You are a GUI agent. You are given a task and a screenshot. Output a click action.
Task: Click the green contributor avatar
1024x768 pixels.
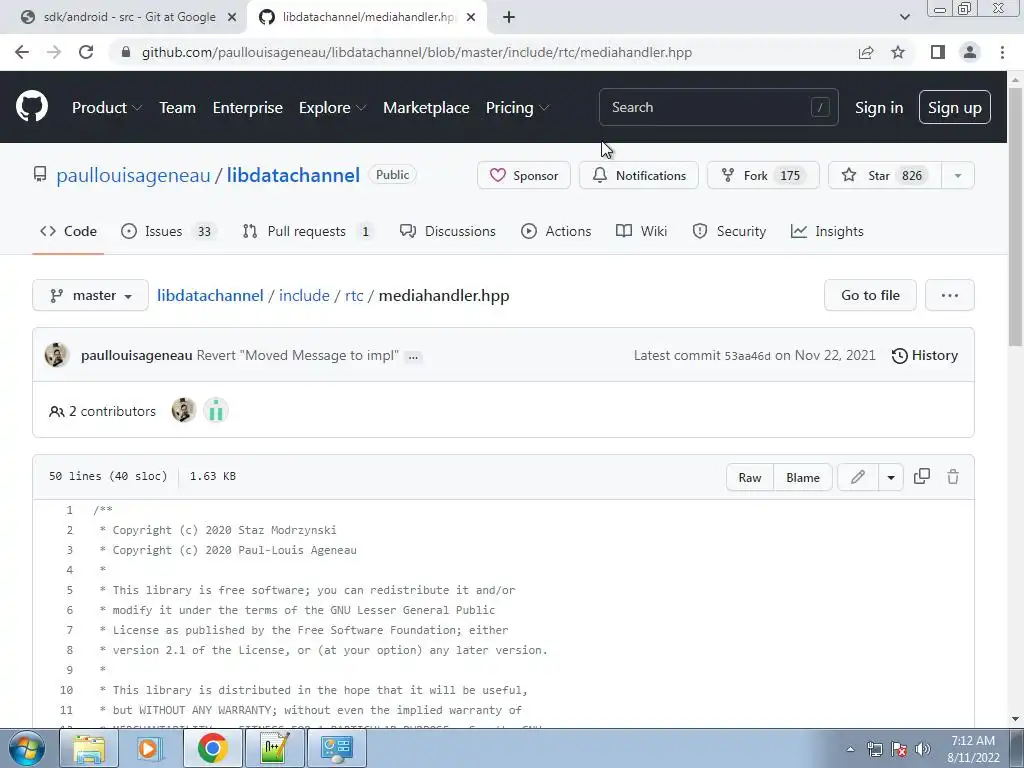[x=216, y=411]
